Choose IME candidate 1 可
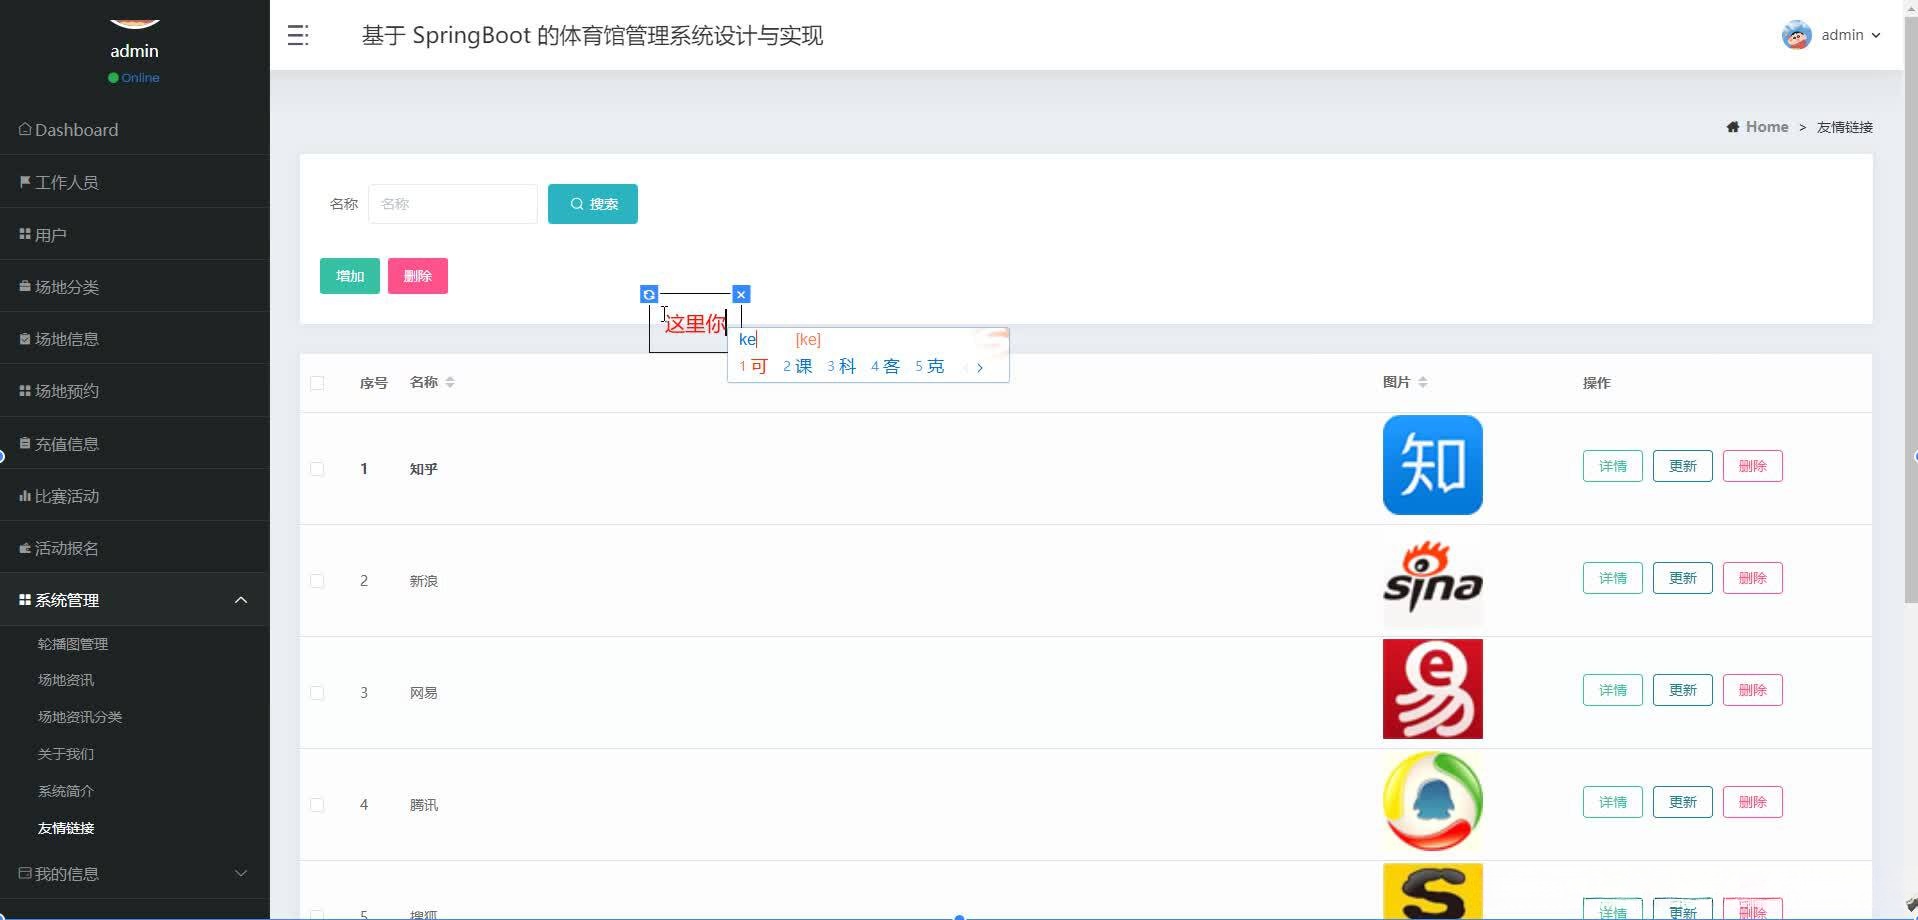 pyautogui.click(x=754, y=366)
